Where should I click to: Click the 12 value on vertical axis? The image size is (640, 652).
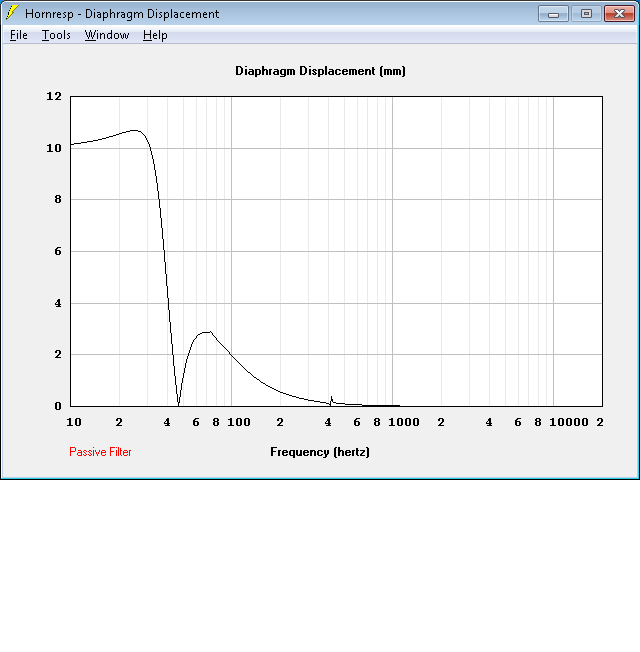(x=54, y=96)
